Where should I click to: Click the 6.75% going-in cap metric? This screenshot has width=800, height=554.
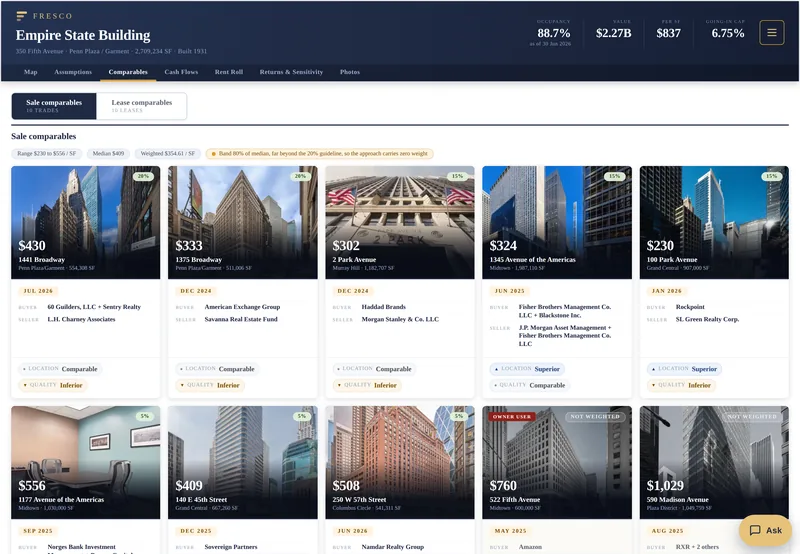click(x=728, y=33)
